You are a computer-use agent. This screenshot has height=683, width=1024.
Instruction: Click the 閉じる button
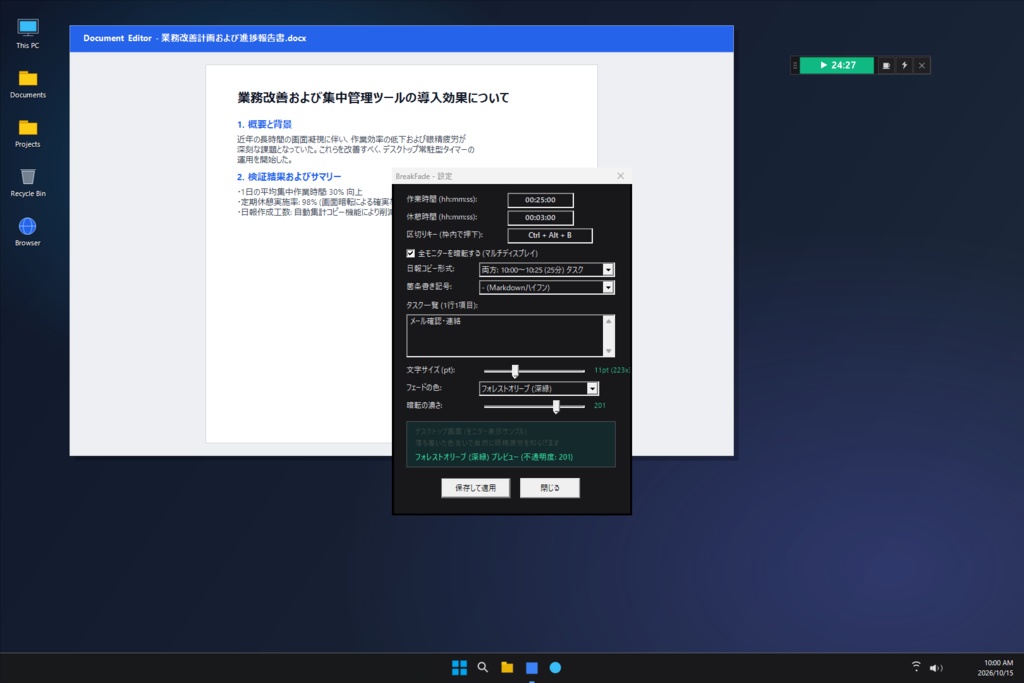pos(549,488)
